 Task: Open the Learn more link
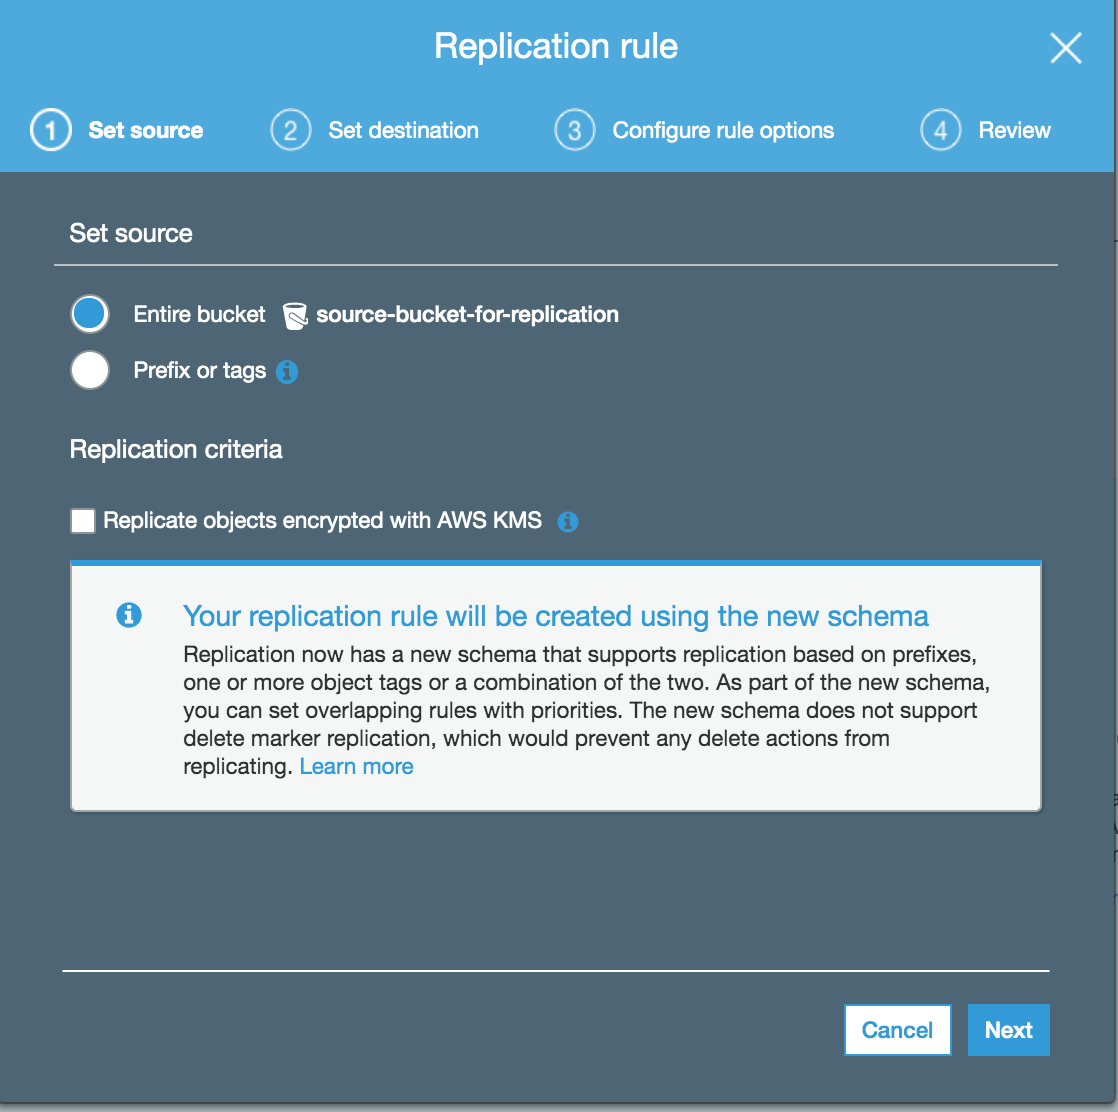coord(356,766)
